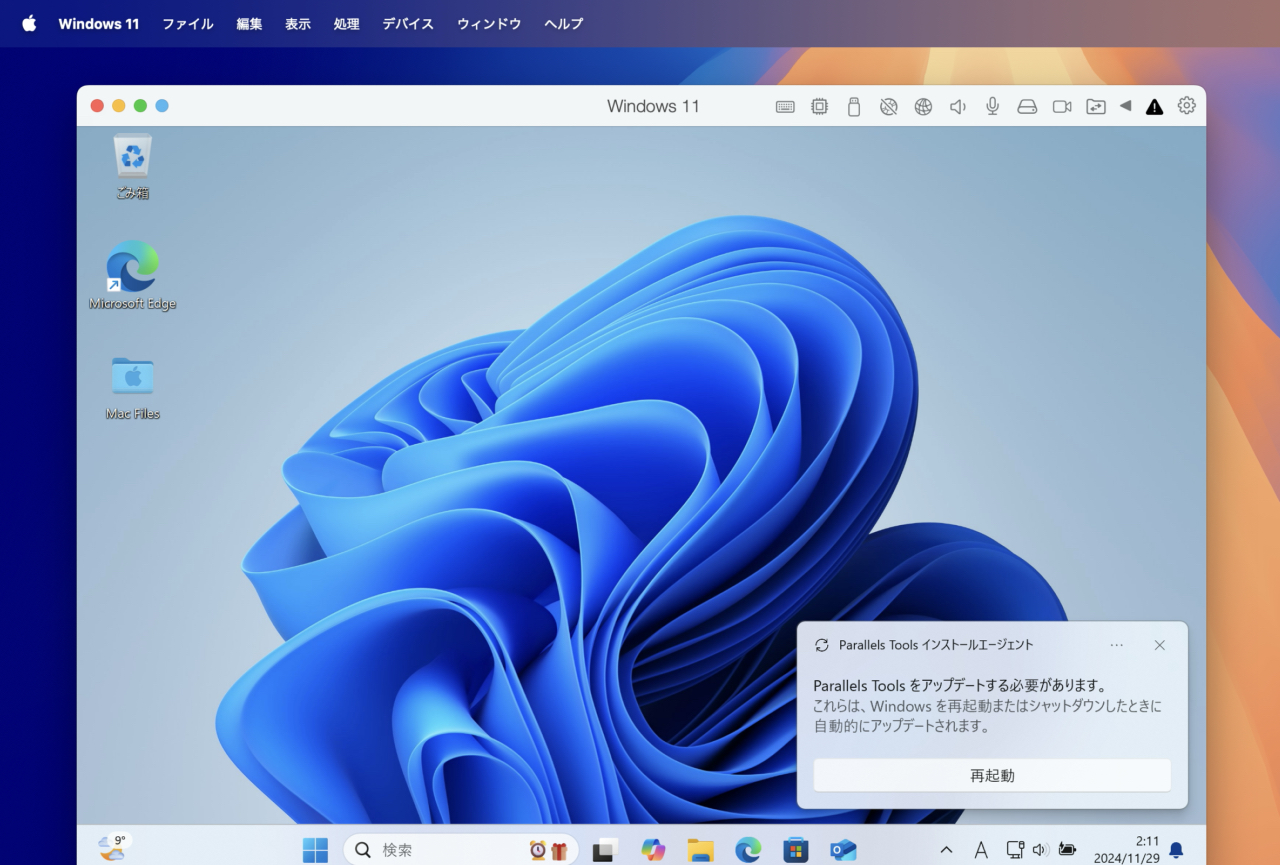The image size is (1280, 865).
Task: Open the デバイス menu
Action: (x=408, y=24)
